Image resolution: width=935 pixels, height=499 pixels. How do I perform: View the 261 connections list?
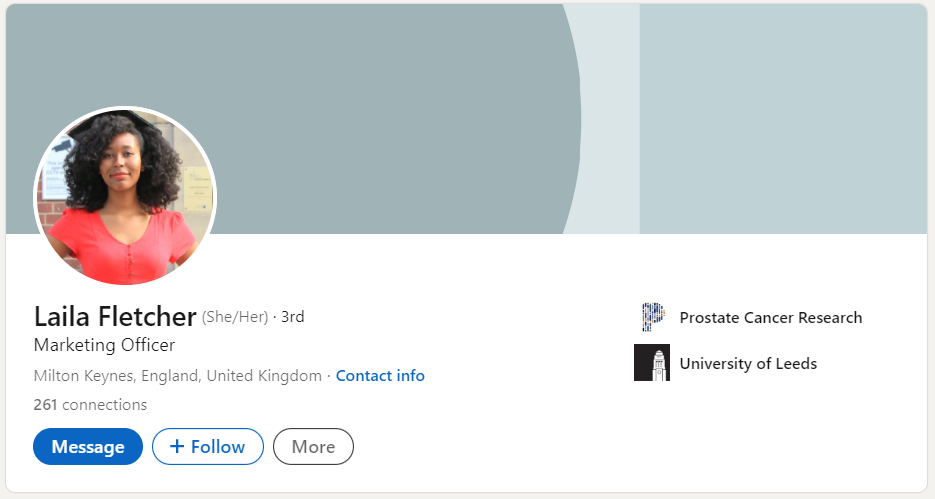(90, 405)
